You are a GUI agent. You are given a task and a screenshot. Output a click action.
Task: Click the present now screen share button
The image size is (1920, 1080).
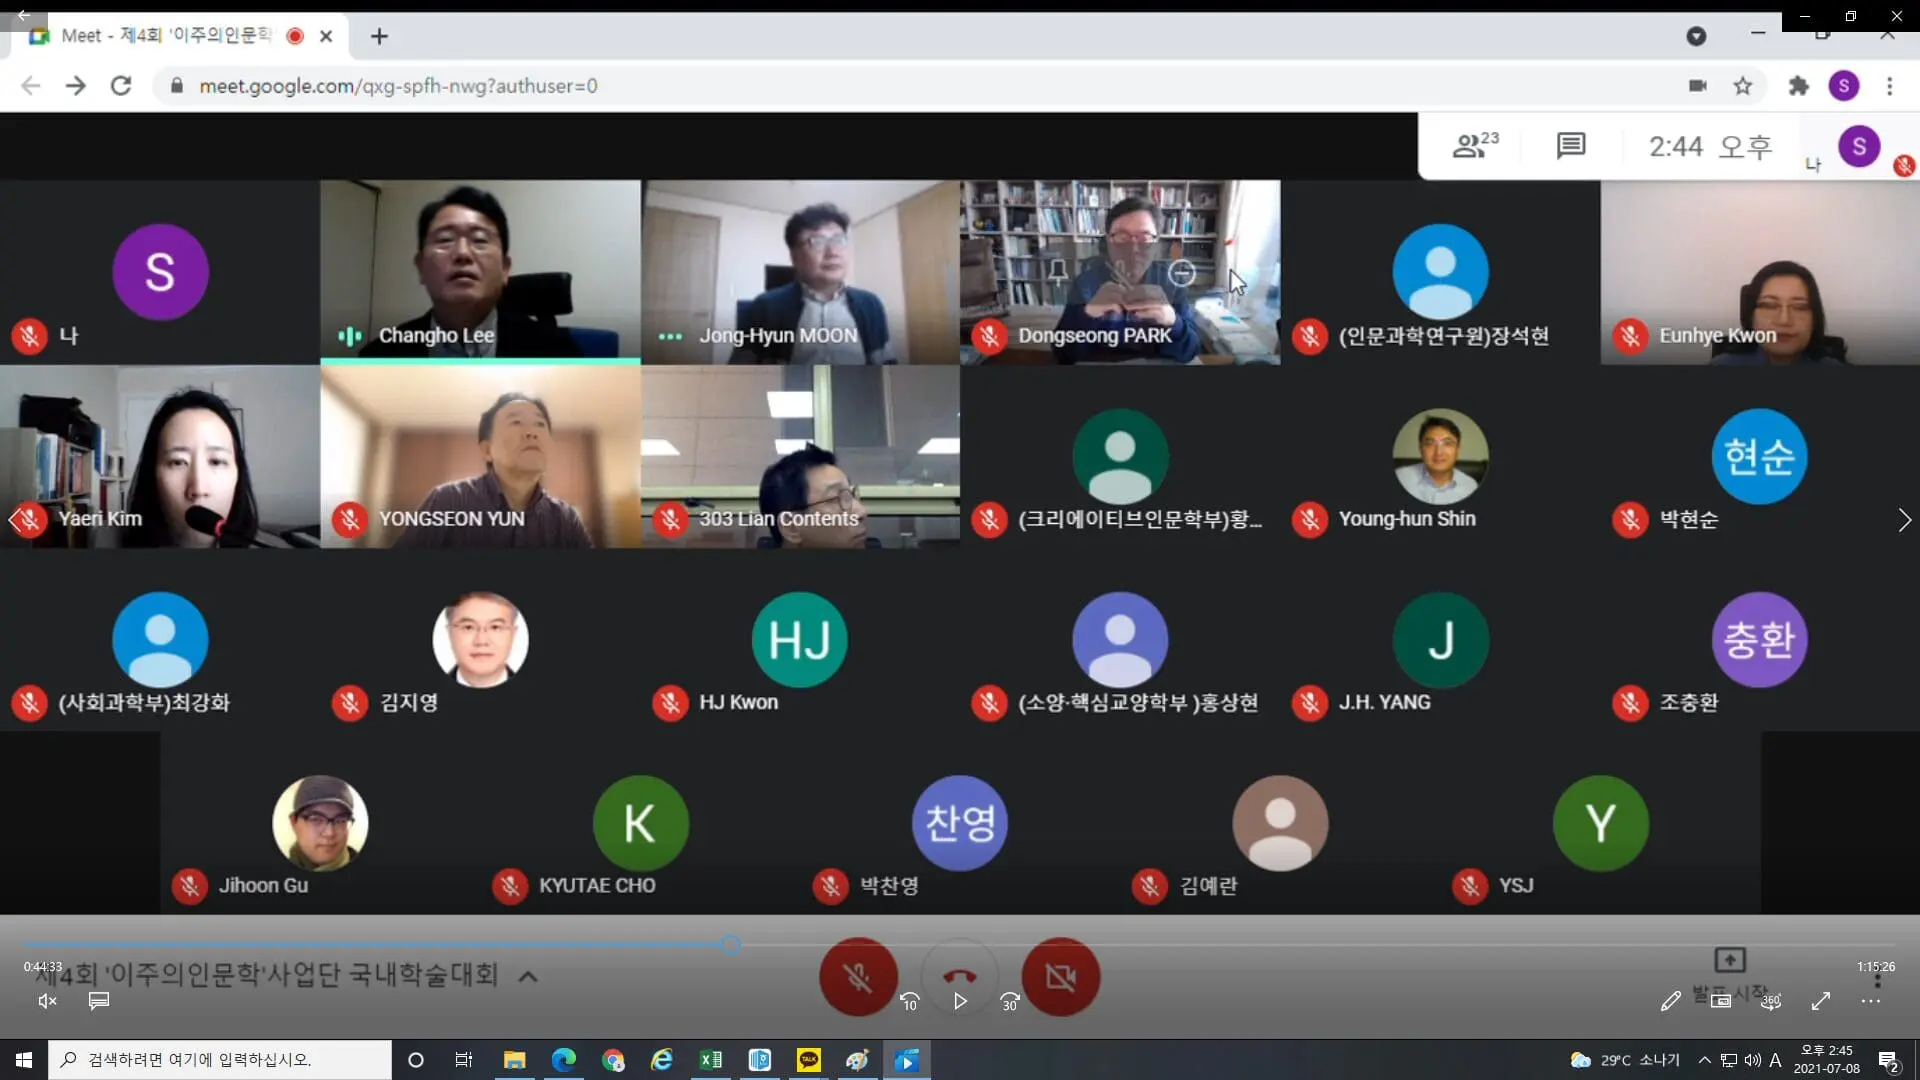click(1730, 960)
